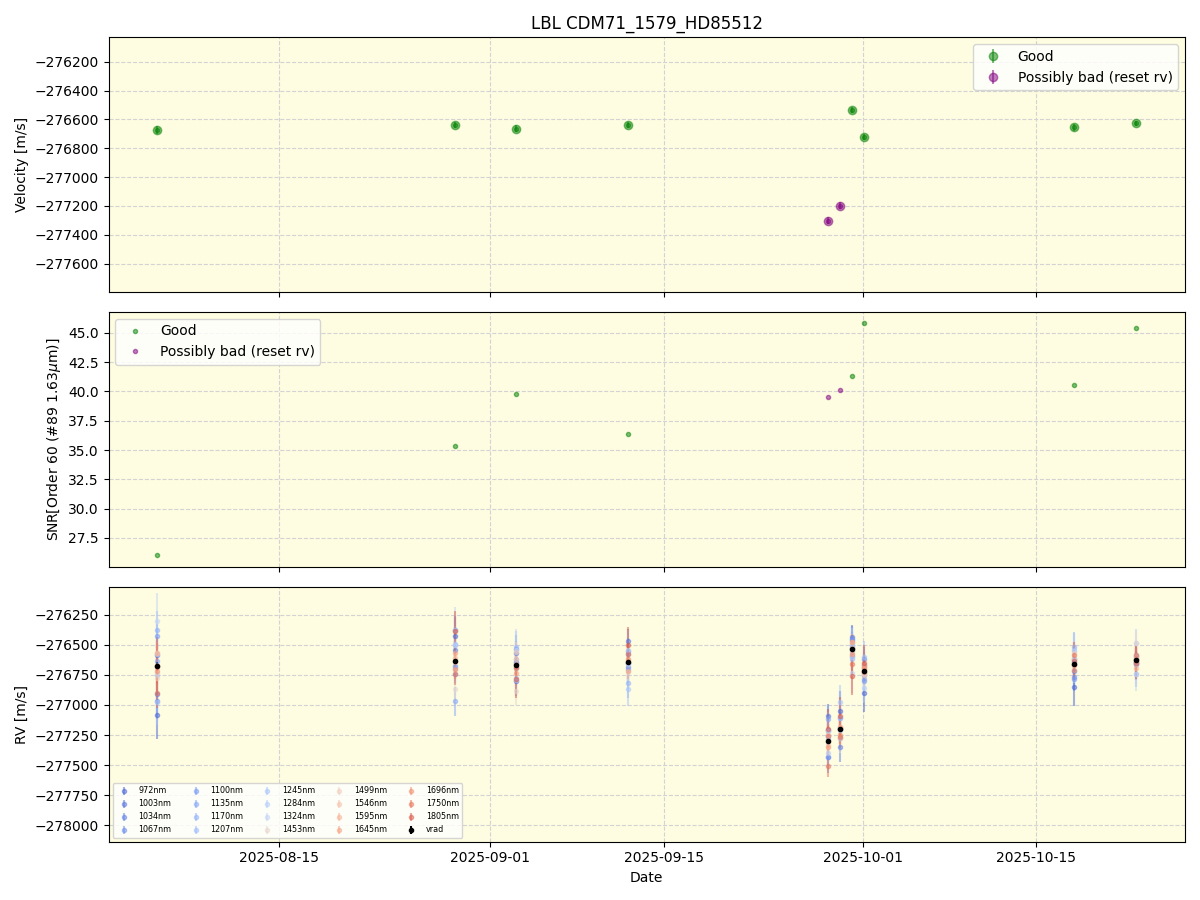Click the 1034nm legend marker

(x=124, y=817)
